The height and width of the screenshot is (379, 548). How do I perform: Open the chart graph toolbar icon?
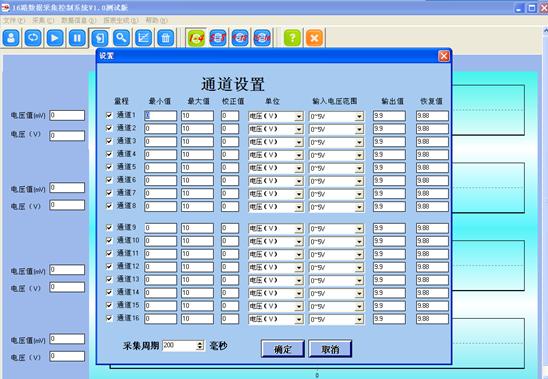[x=144, y=38]
